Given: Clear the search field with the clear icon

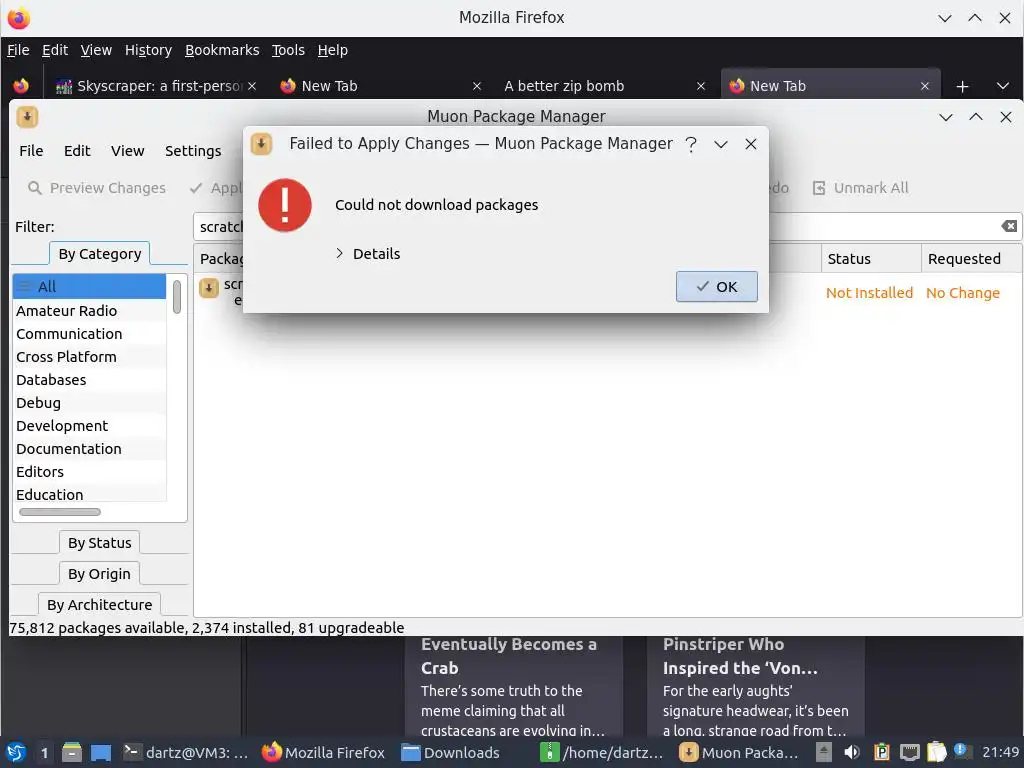Looking at the screenshot, I should [1009, 226].
